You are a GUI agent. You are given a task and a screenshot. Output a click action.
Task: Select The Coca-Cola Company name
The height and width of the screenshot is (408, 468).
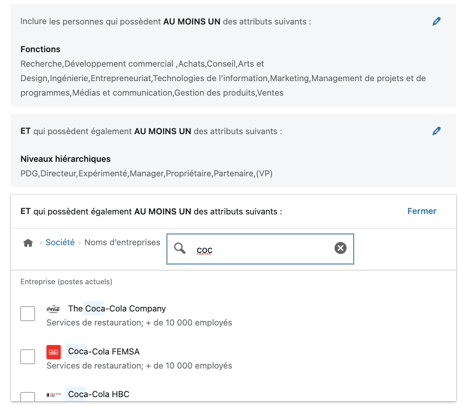(x=117, y=309)
